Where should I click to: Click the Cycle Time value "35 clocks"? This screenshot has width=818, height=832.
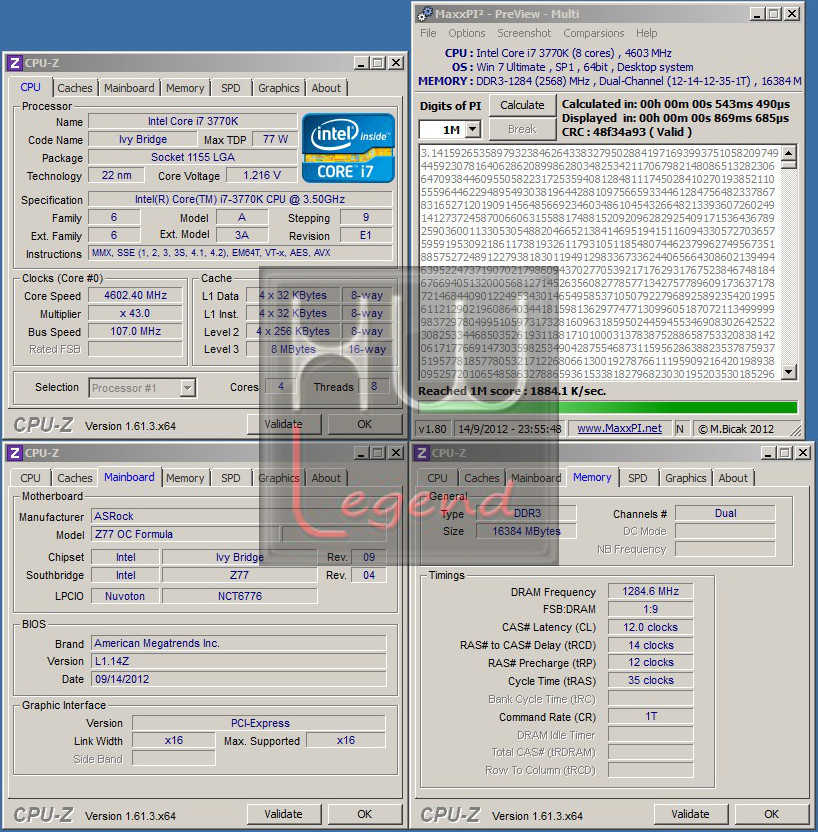coord(650,681)
